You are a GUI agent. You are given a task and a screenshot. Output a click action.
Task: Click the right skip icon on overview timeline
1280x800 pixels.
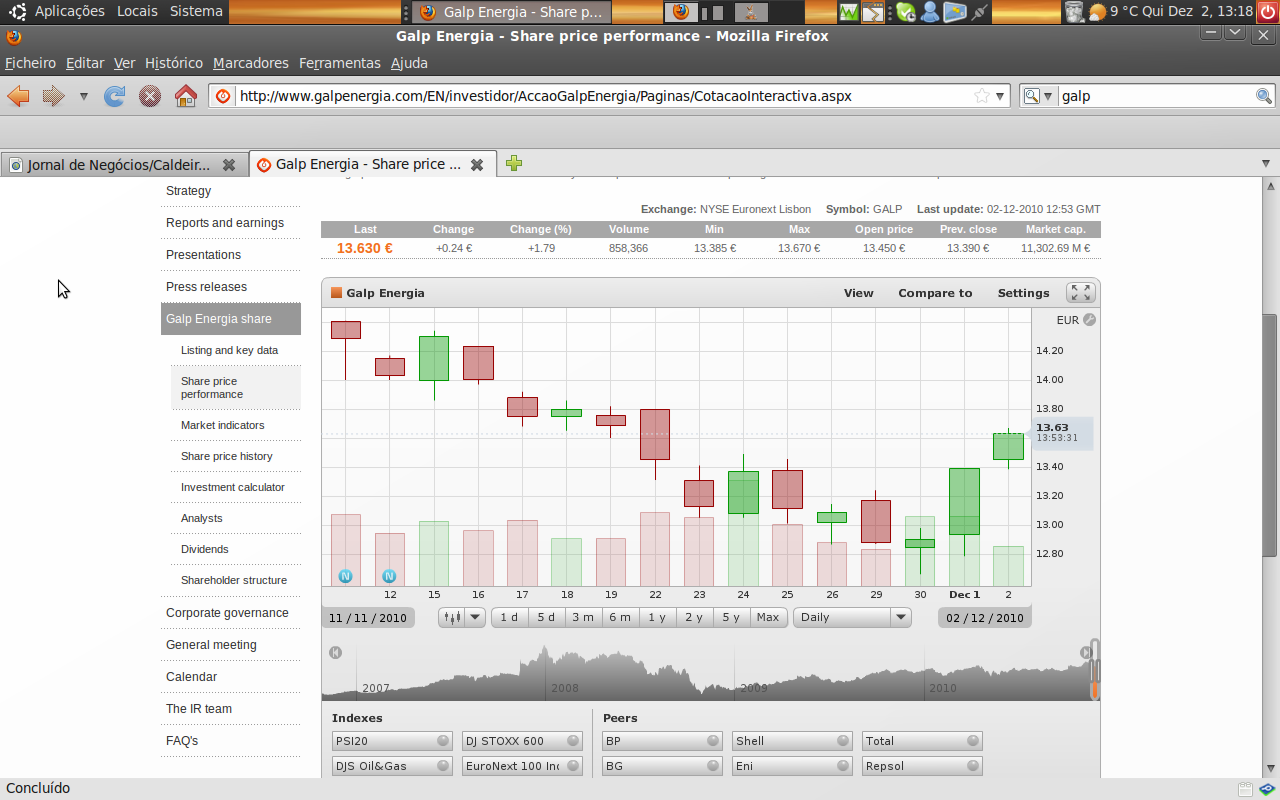(1086, 653)
